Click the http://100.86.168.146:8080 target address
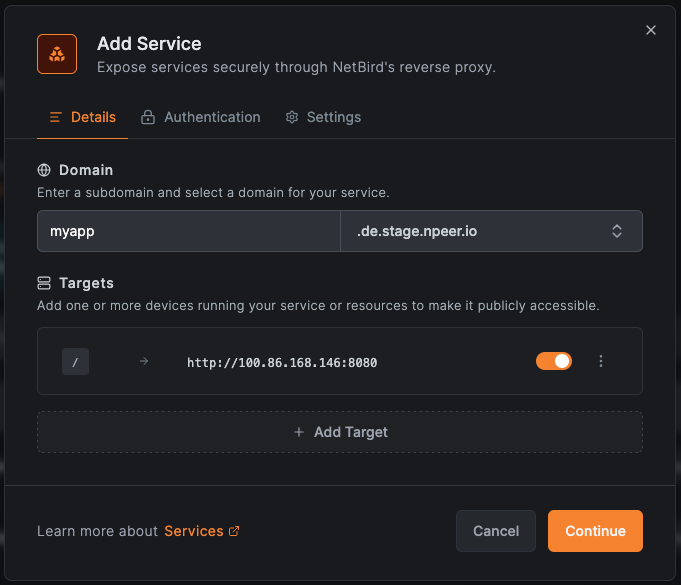 [282, 362]
